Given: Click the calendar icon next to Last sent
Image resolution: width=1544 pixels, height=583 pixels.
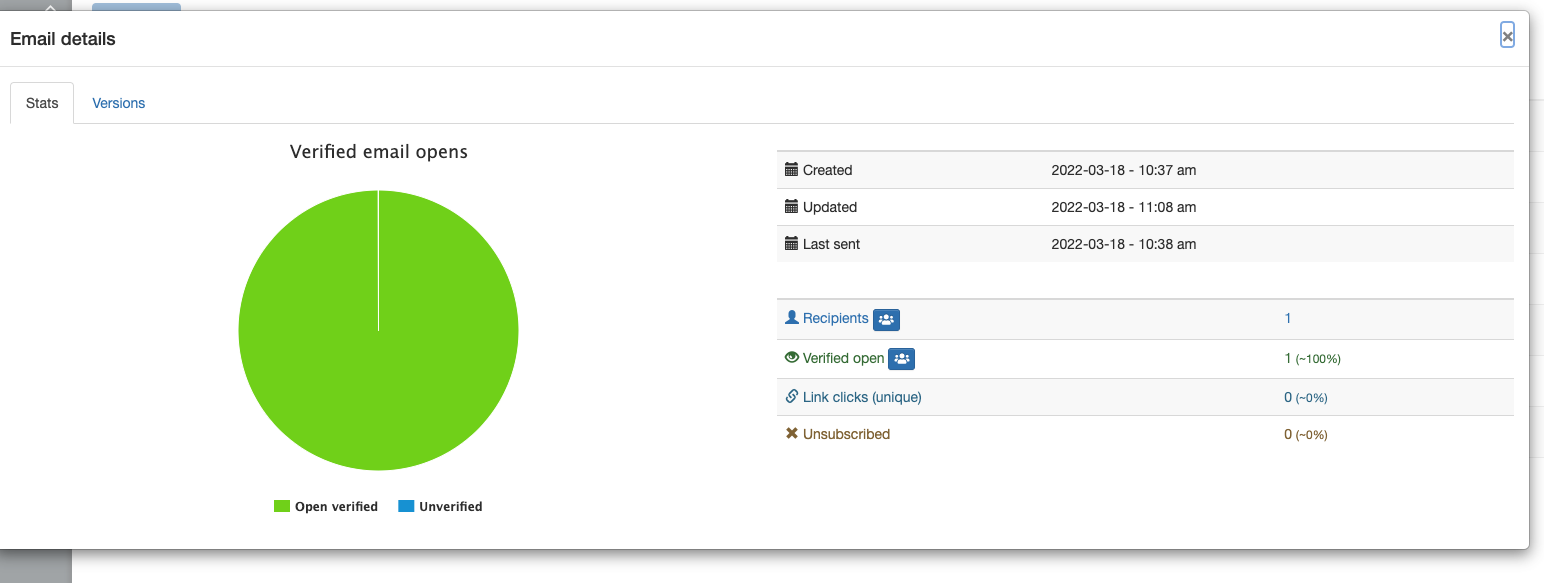Looking at the screenshot, I should [792, 244].
